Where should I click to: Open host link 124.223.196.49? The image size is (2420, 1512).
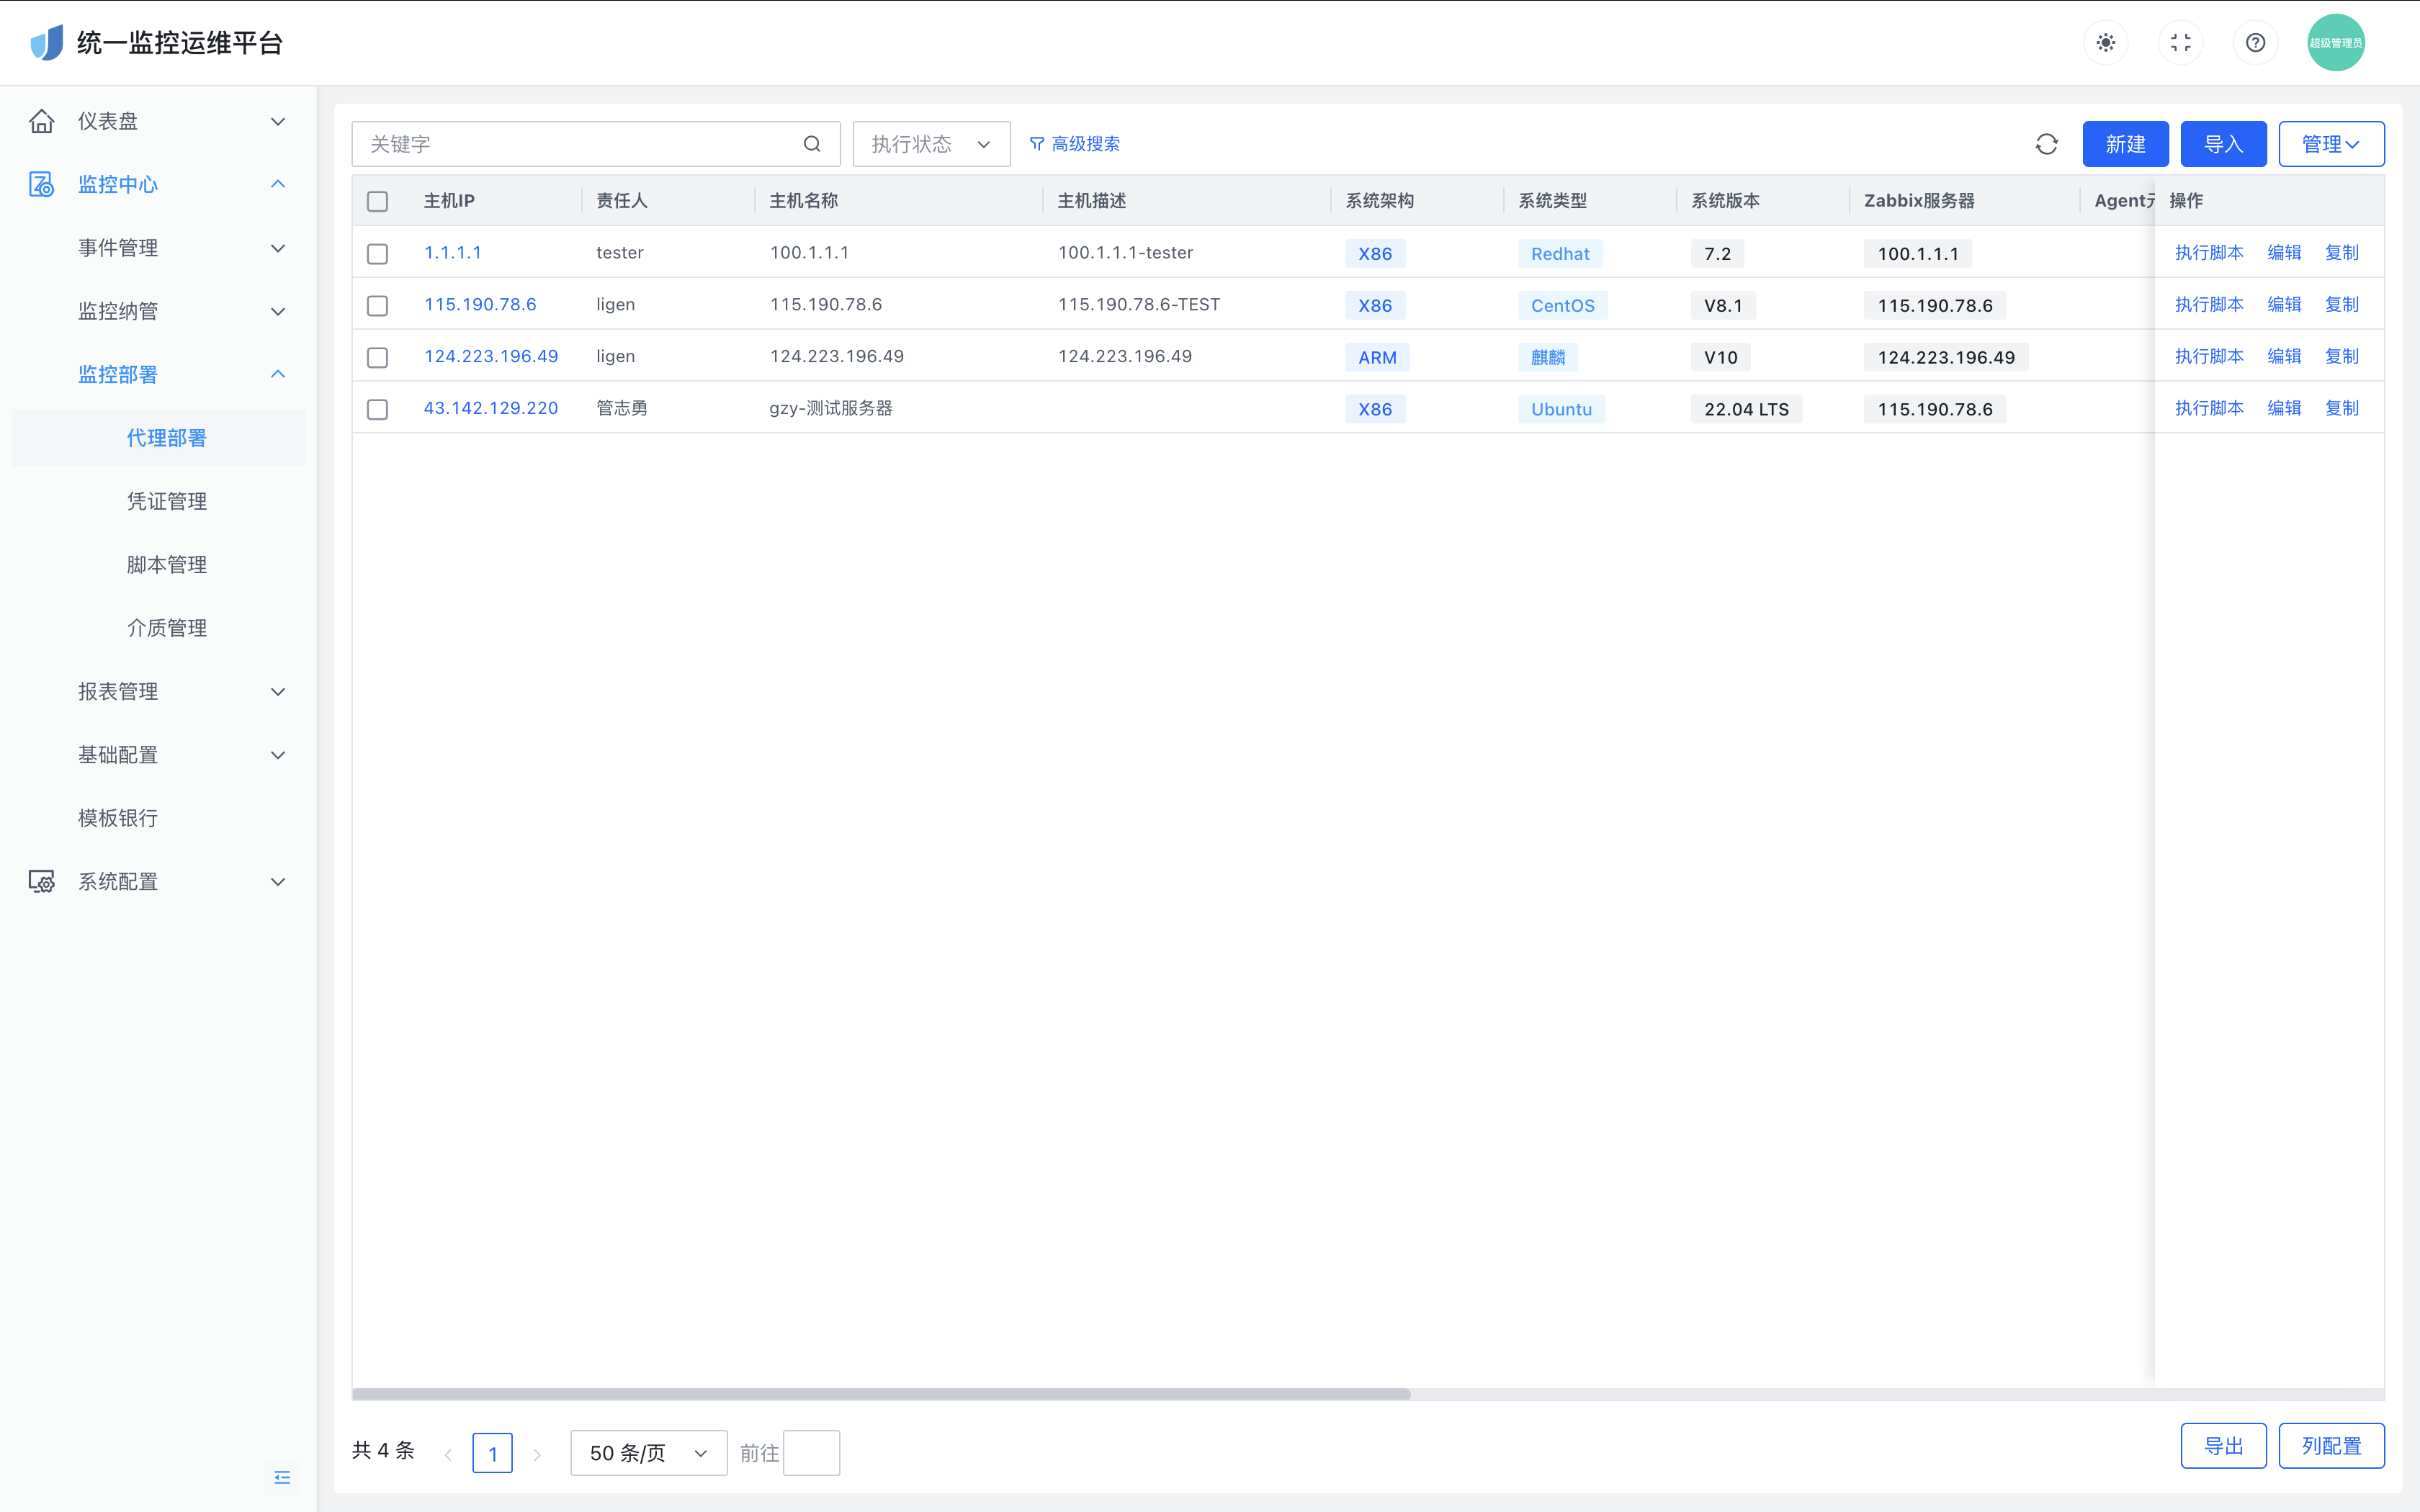490,356
